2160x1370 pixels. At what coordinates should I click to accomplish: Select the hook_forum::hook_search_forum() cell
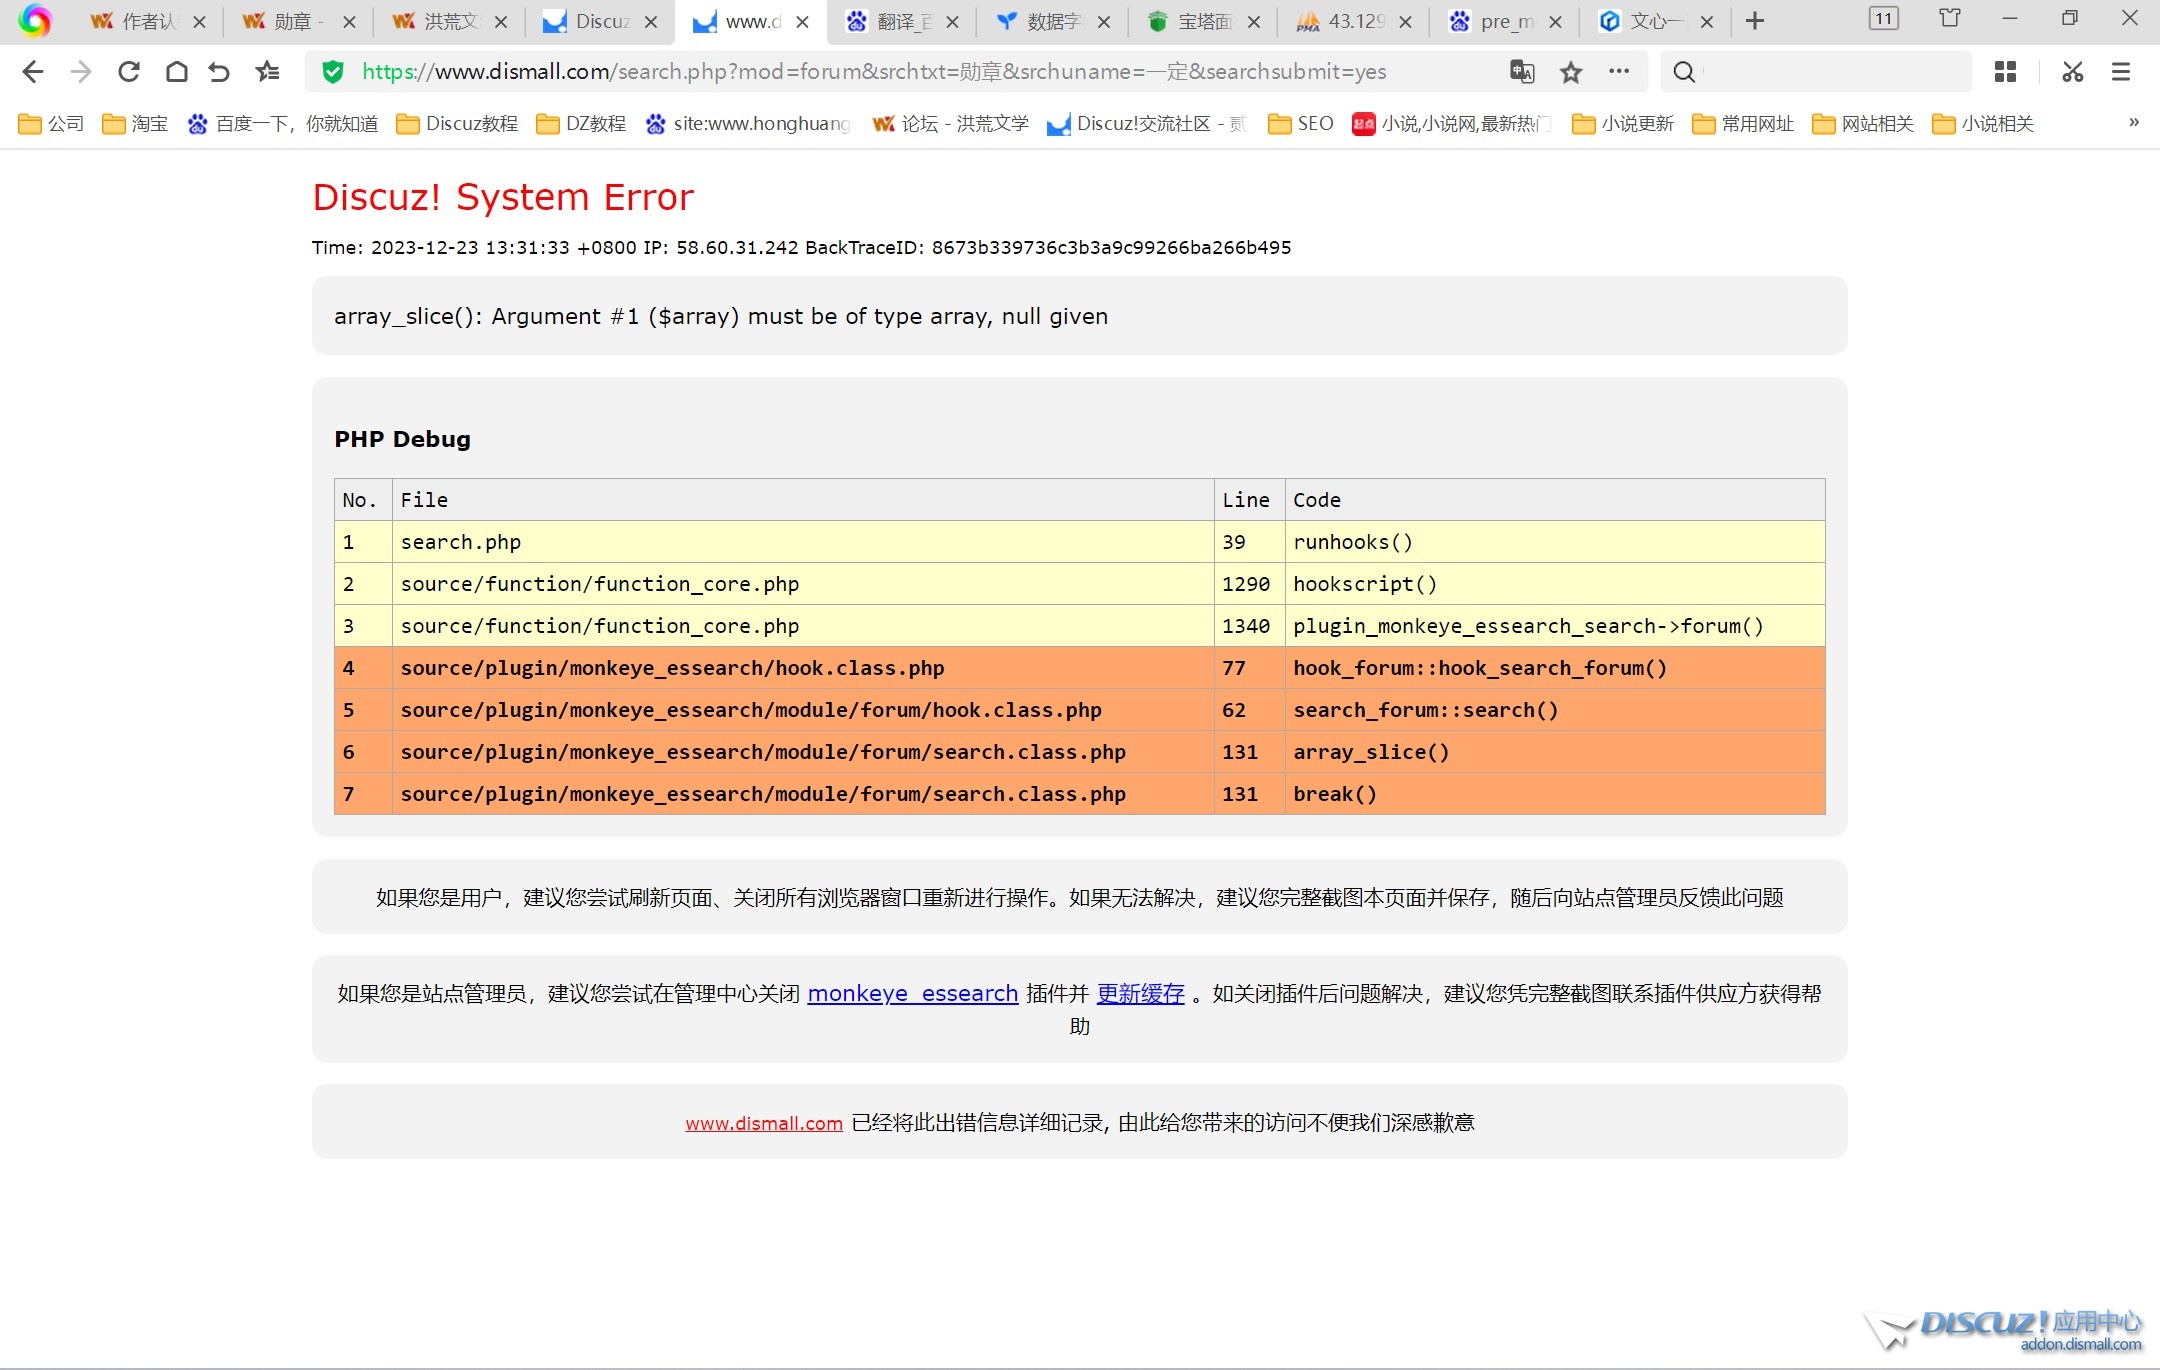coord(1554,668)
